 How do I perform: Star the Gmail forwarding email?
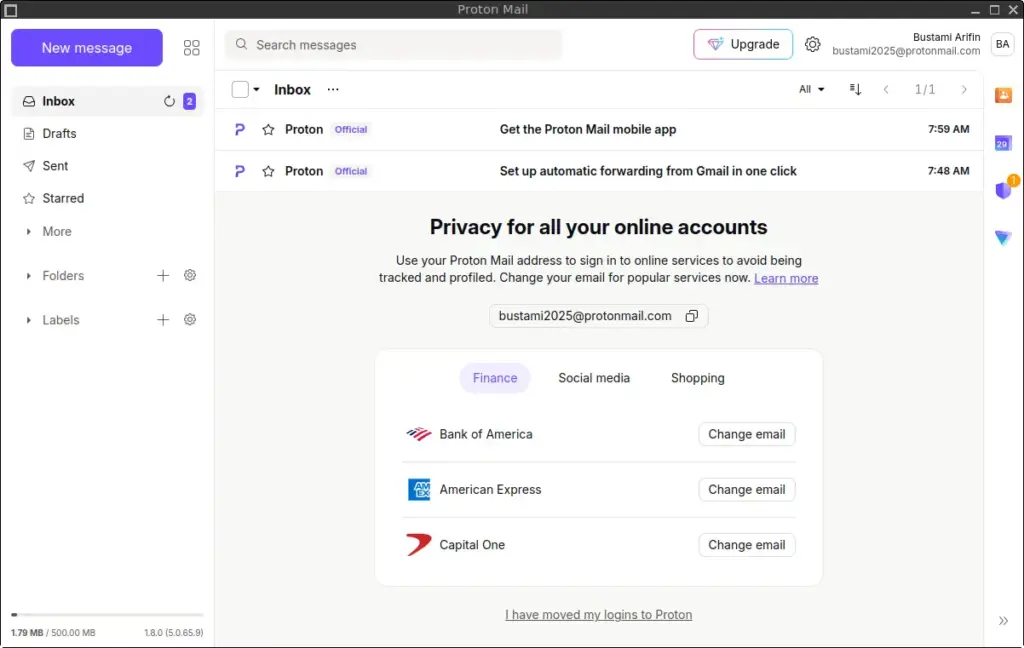tap(268, 171)
